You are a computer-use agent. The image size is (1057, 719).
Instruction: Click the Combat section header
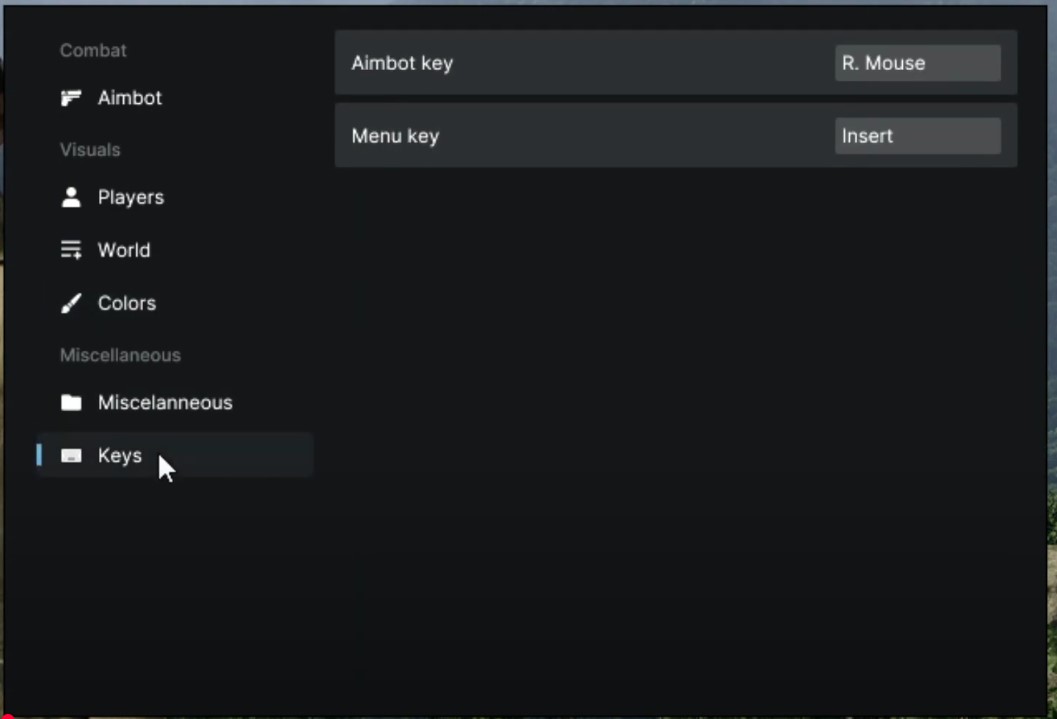click(93, 50)
